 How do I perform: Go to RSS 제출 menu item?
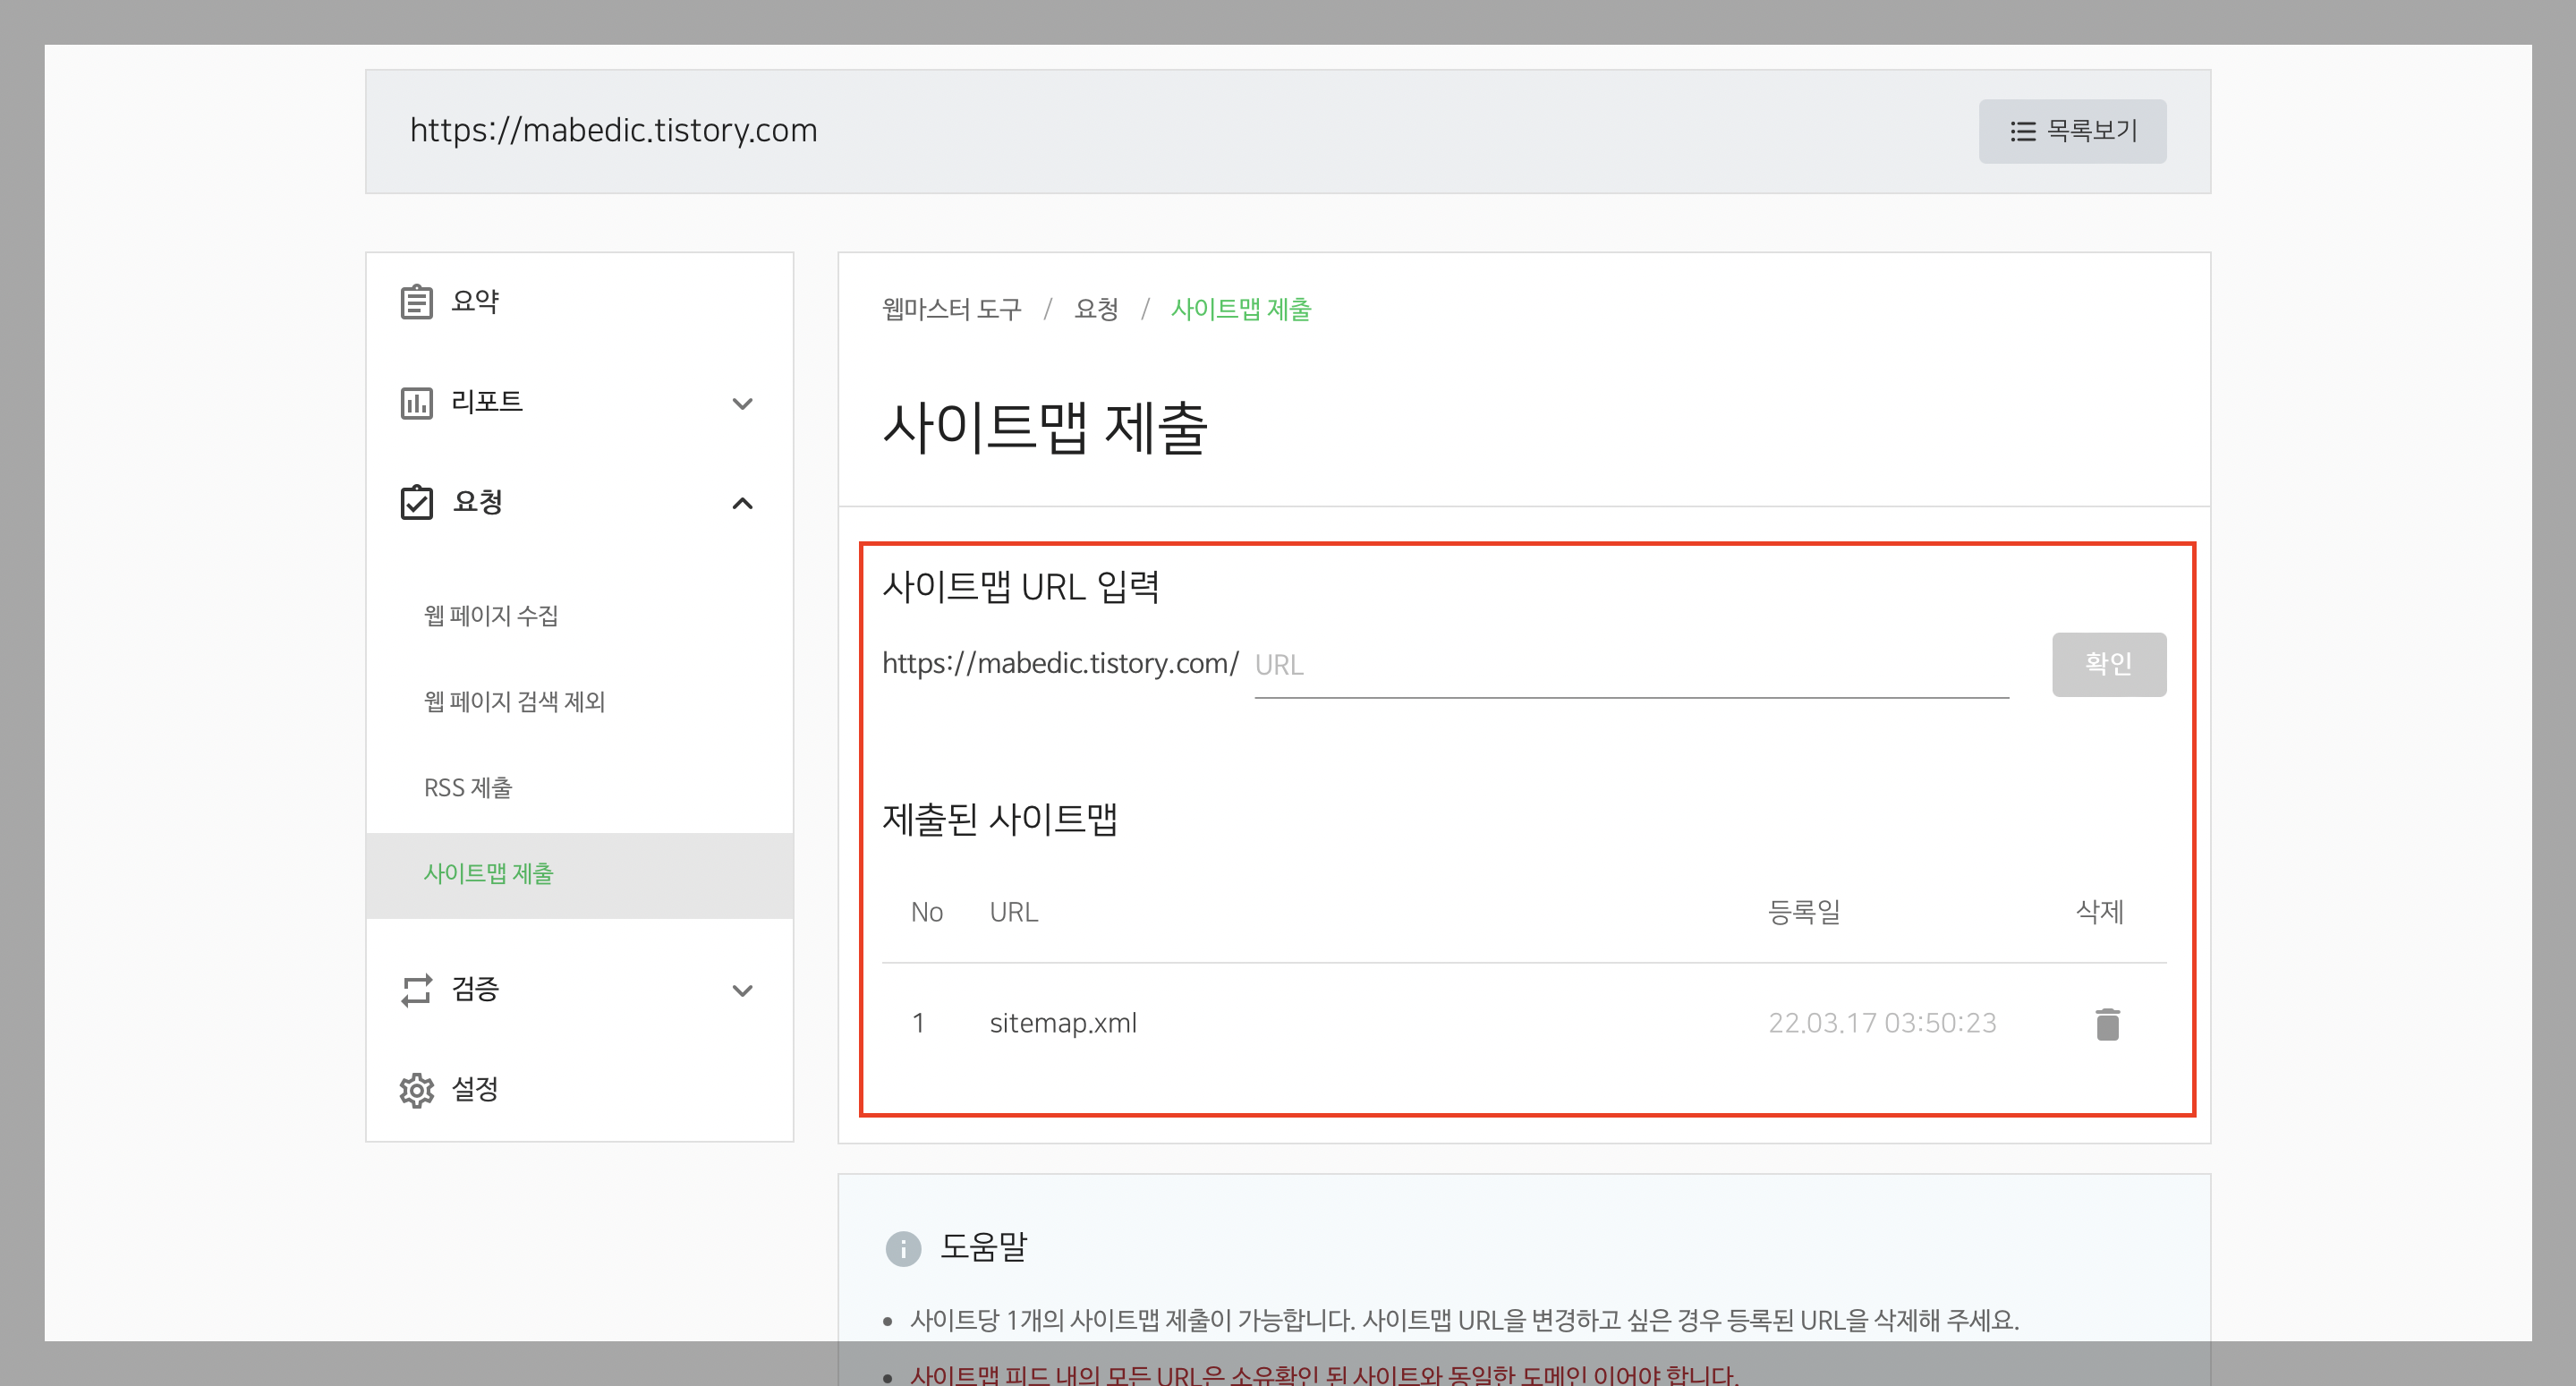(468, 788)
